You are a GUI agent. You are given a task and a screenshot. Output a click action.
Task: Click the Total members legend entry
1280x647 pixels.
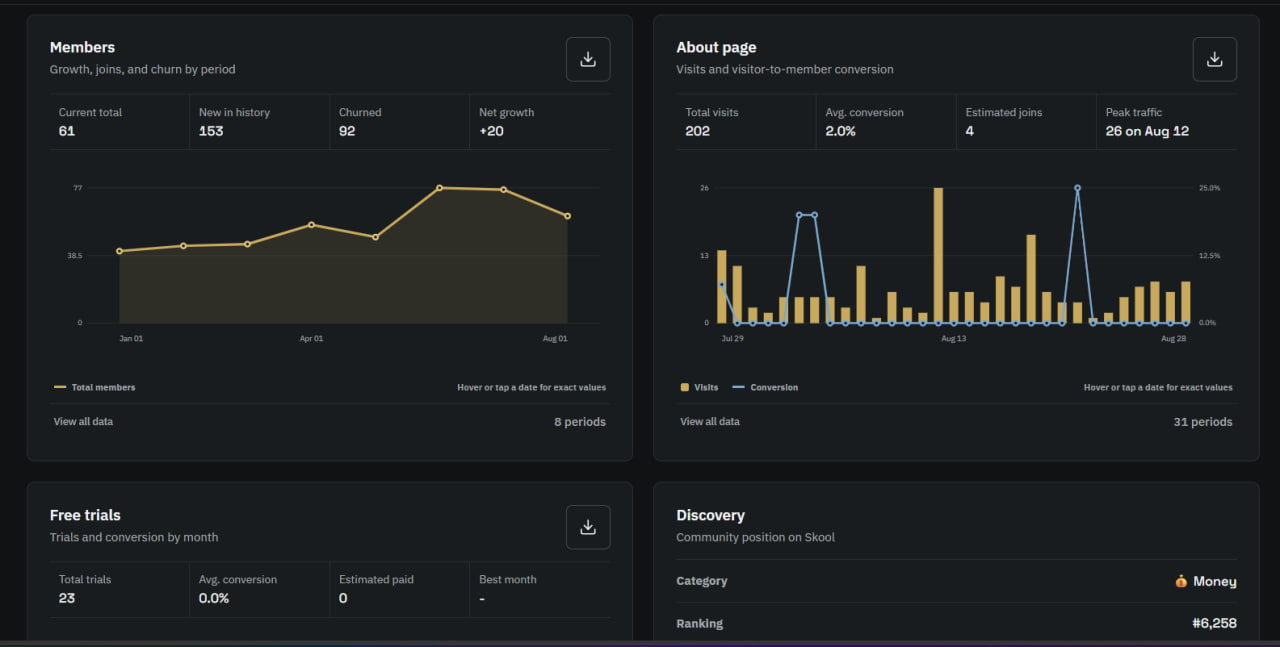tap(94, 387)
